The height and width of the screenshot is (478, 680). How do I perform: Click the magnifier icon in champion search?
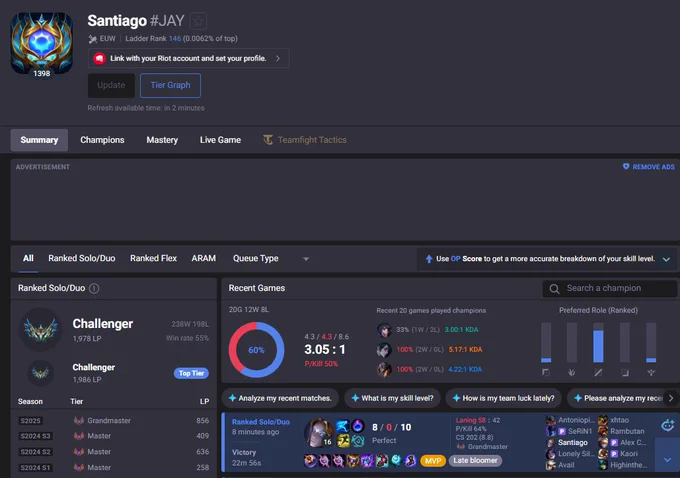coord(554,288)
